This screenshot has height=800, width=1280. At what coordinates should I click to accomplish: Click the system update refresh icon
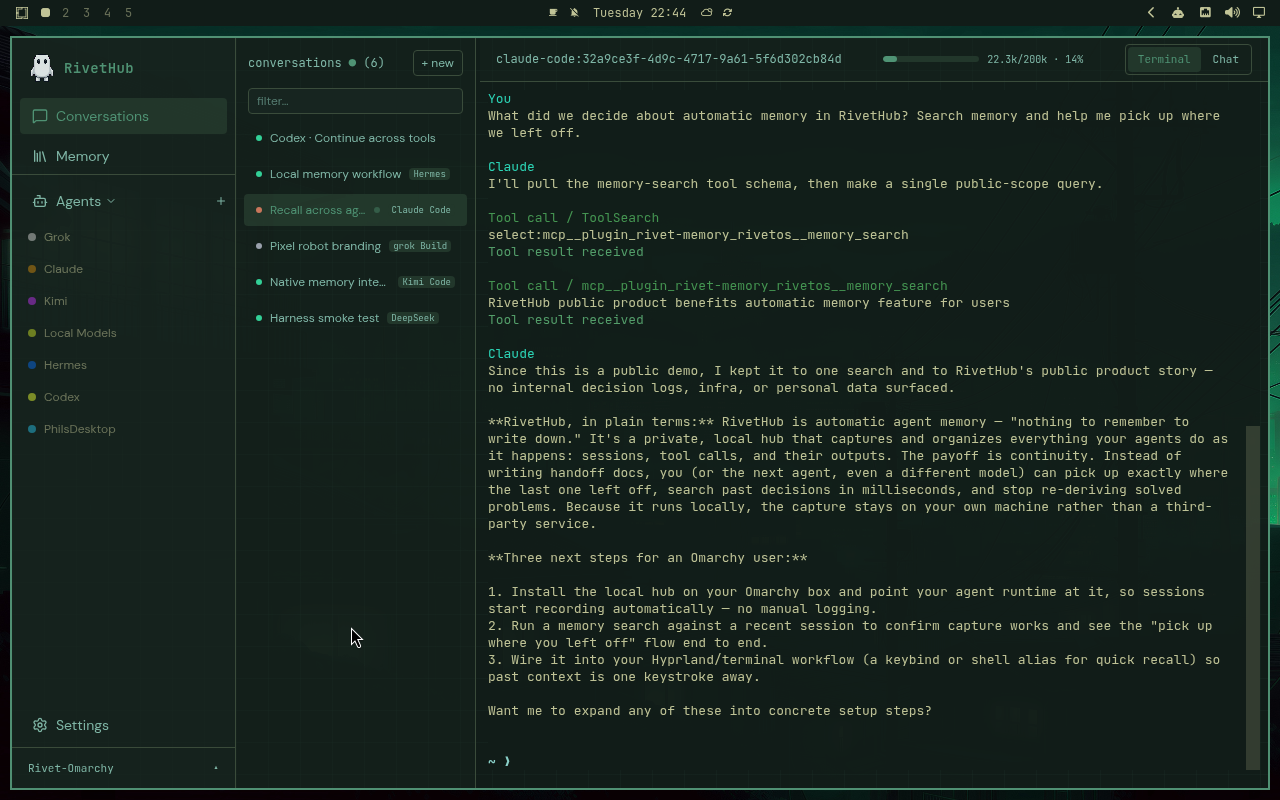tap(728, 13)
